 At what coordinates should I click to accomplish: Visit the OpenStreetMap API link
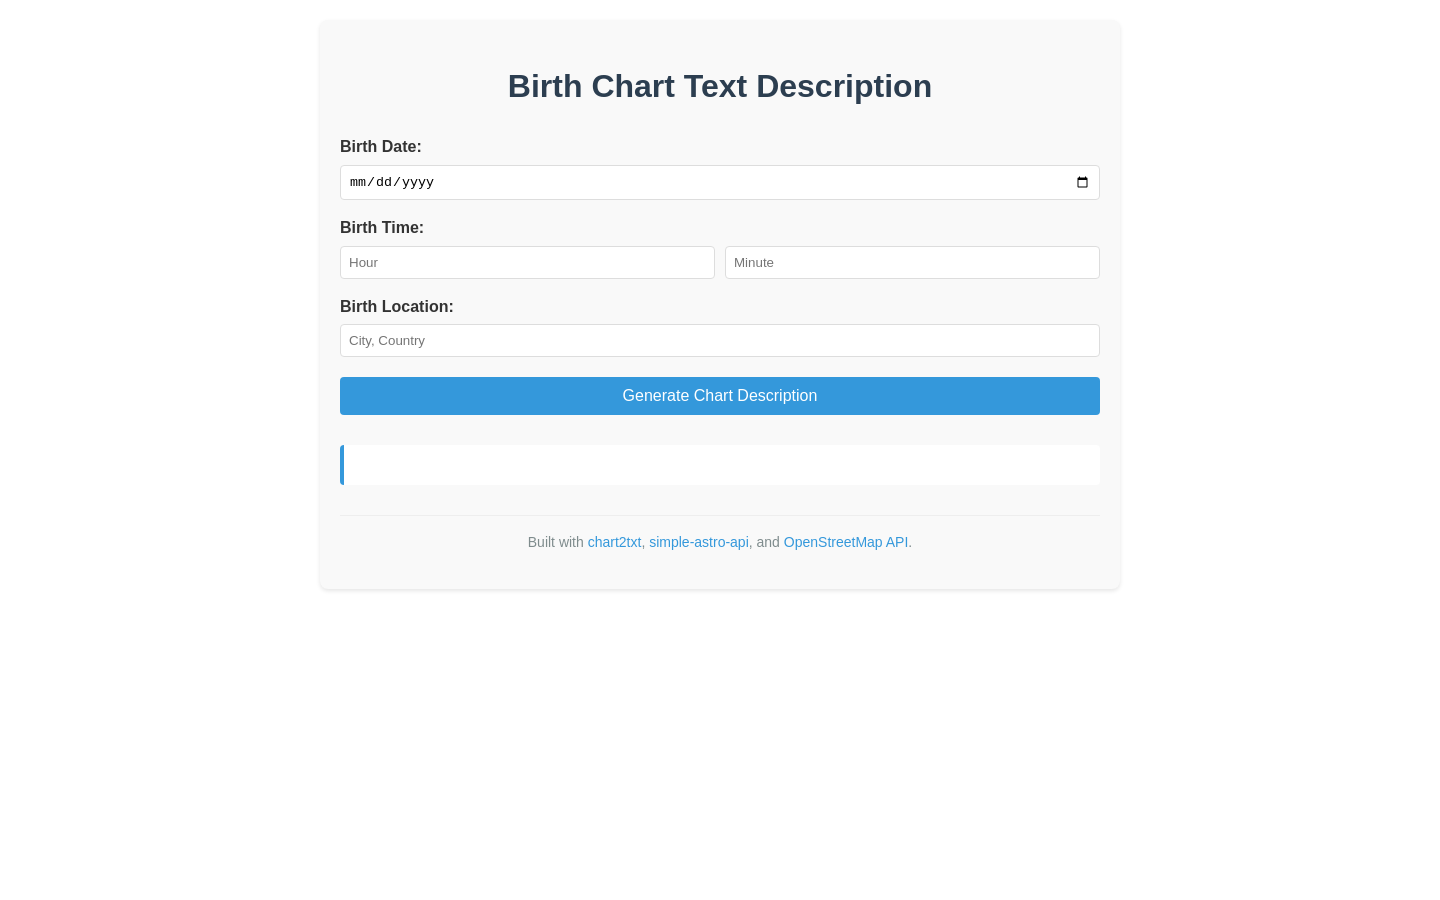[846, 542]
